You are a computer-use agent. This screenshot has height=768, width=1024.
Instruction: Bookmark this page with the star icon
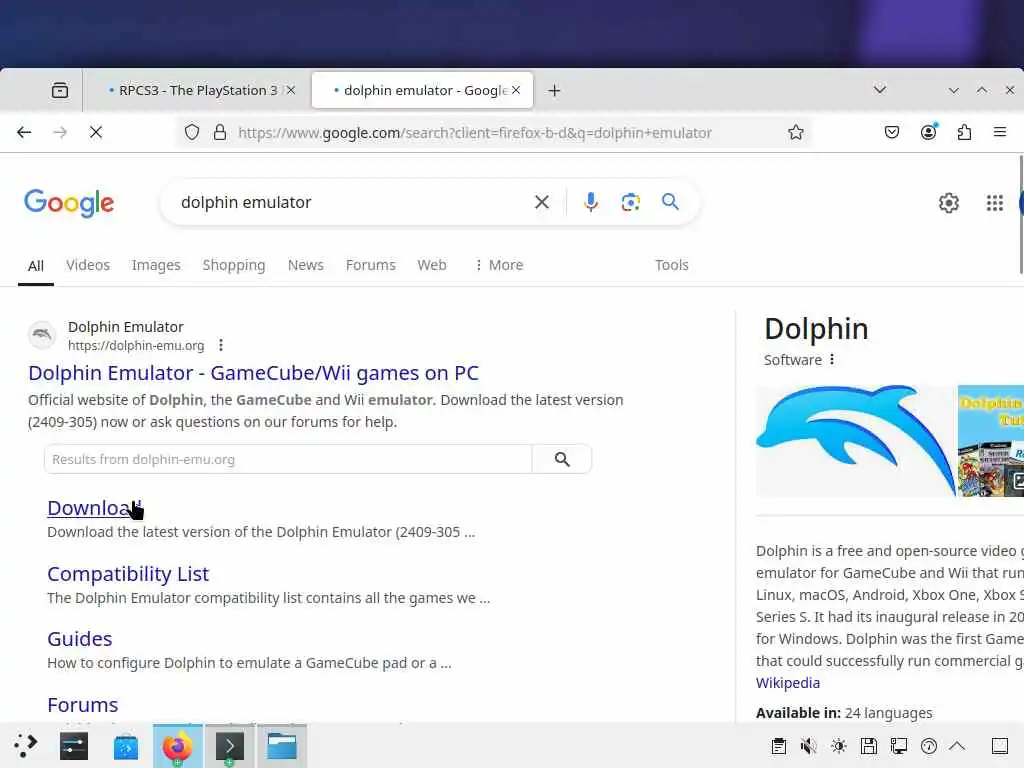coord(795,133)
